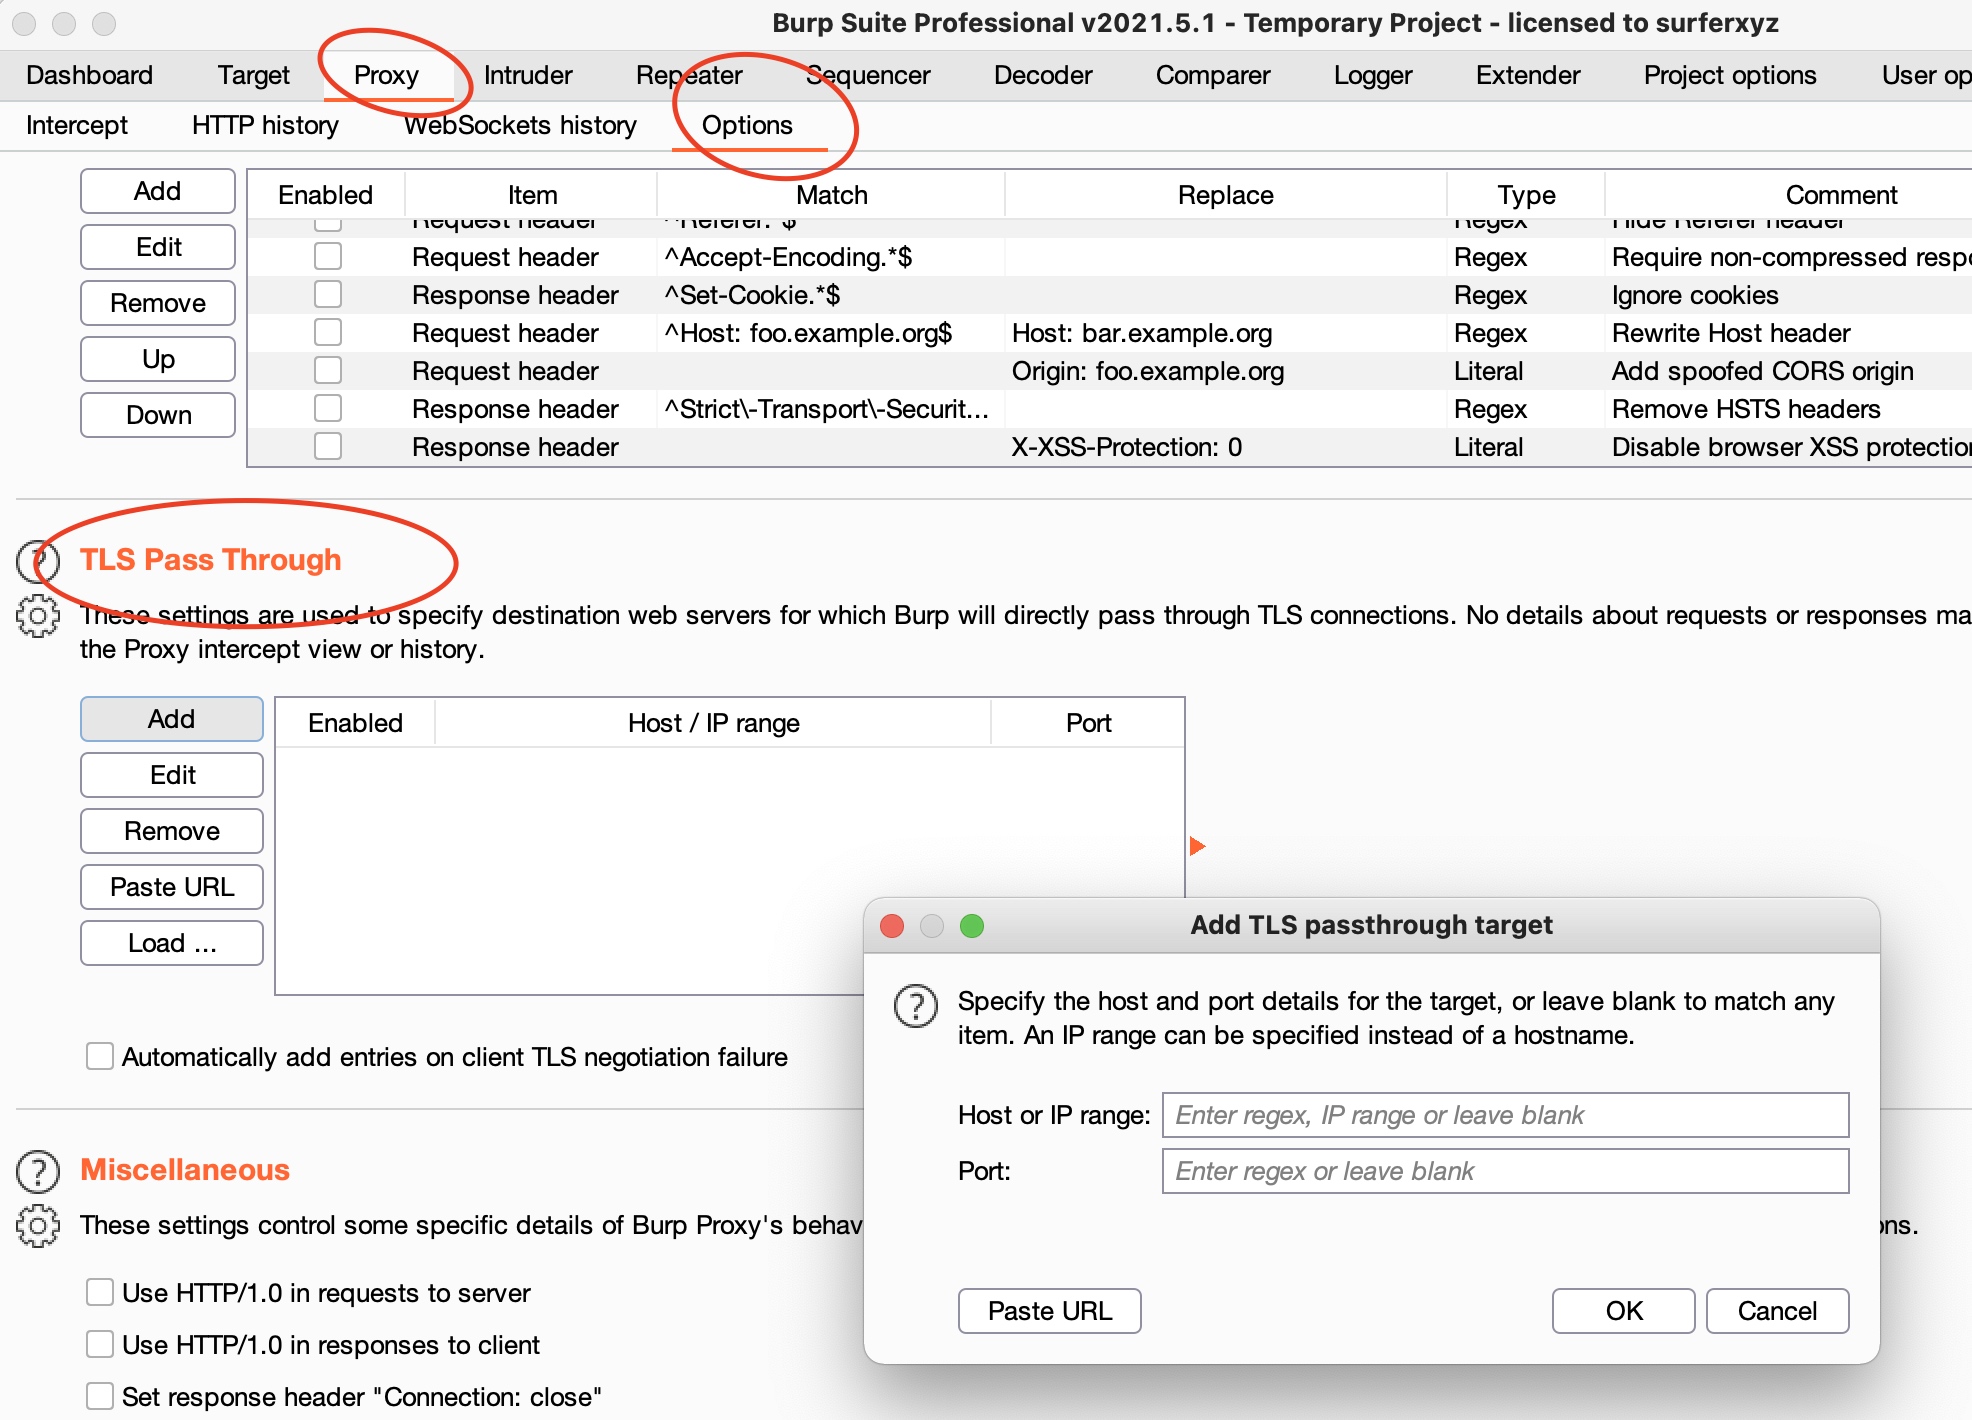1972x1420 pixels.
Task: Cancel the Add TLS passthrough dialog
Action: (1778, 1311)
